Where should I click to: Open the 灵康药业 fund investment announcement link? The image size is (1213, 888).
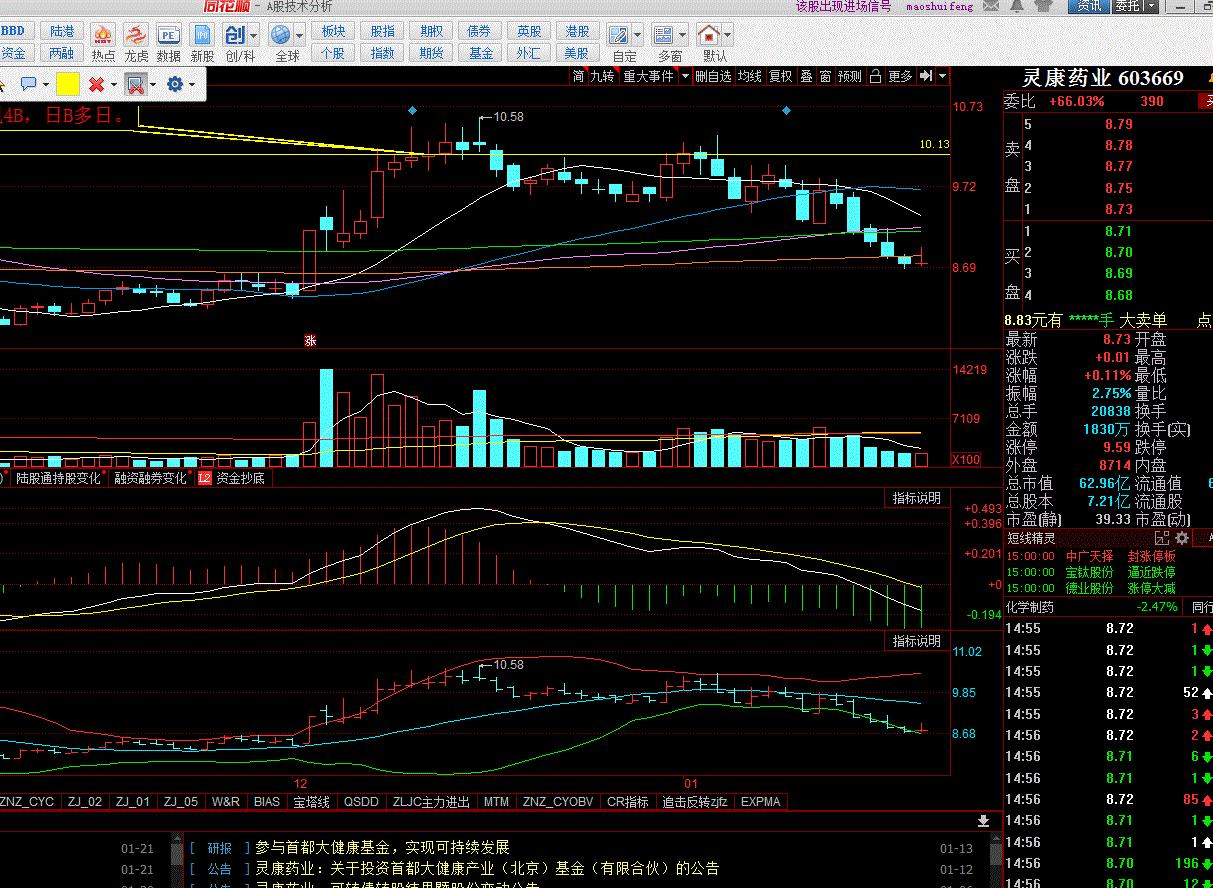click(487, 868)
